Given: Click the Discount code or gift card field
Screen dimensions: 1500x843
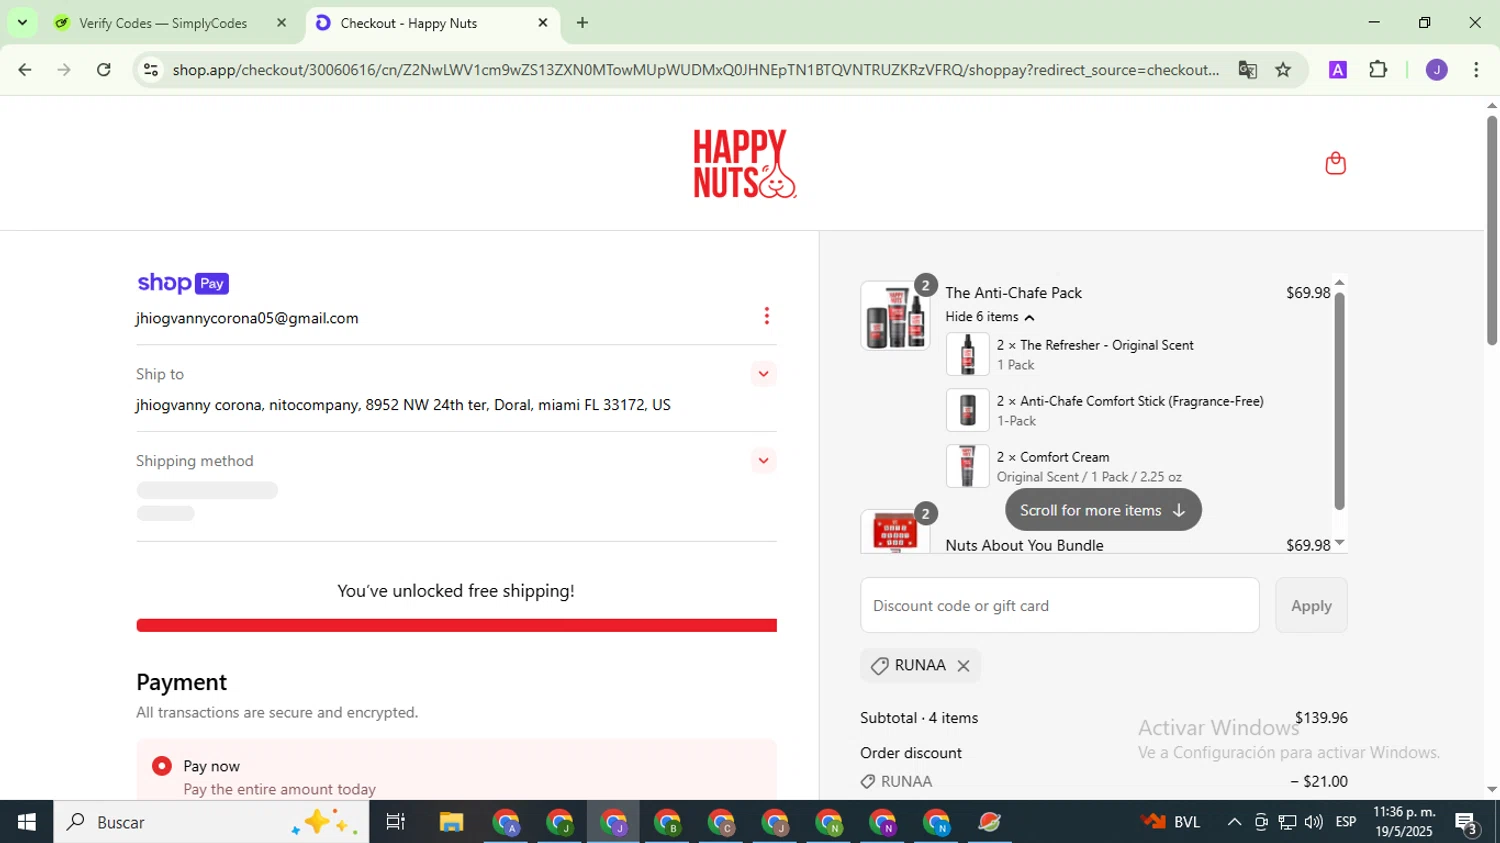Looking at the screenshot, I should coord(1059,605).
